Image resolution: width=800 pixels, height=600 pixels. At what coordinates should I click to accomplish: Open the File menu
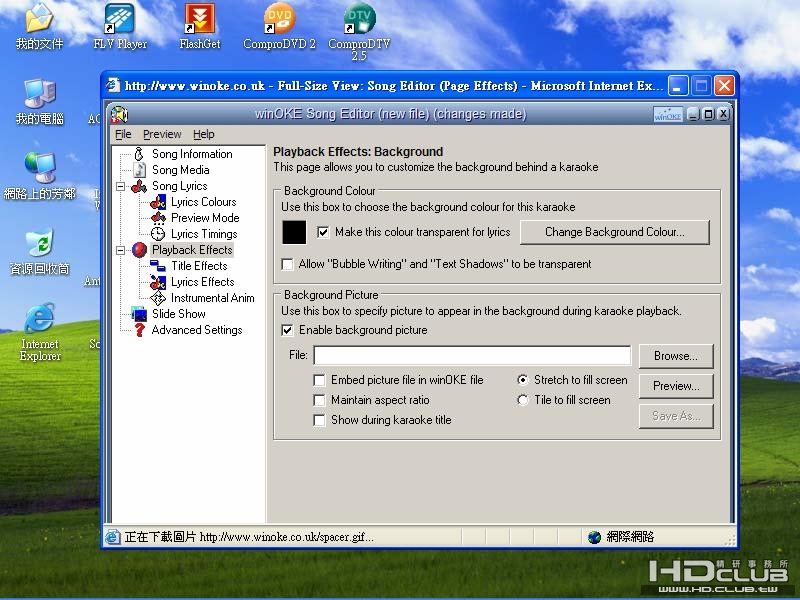[123, 134]
